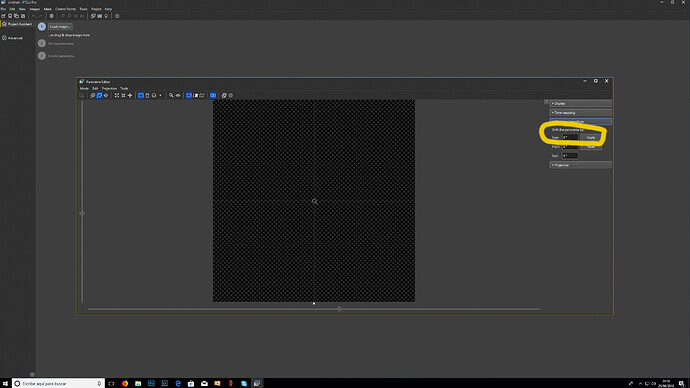The height and width of the screenshot is (388, 690).
Task: Click the Roll input field
Action: 570,156
